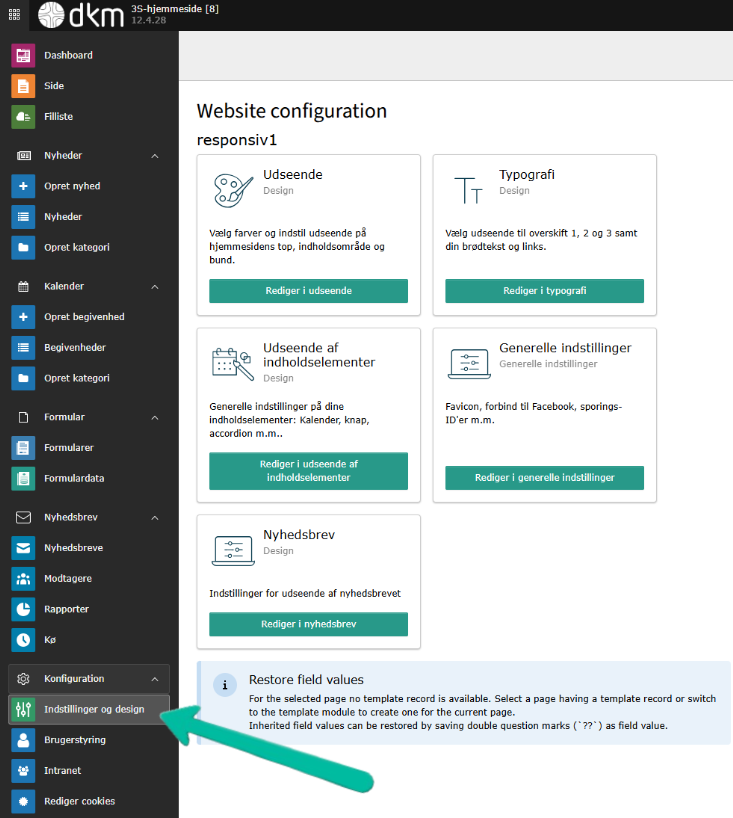The height and width of the screenshot is (818, 733).
Task: Select Indstillinger og design menu item
Action: (x=93, y=710)
